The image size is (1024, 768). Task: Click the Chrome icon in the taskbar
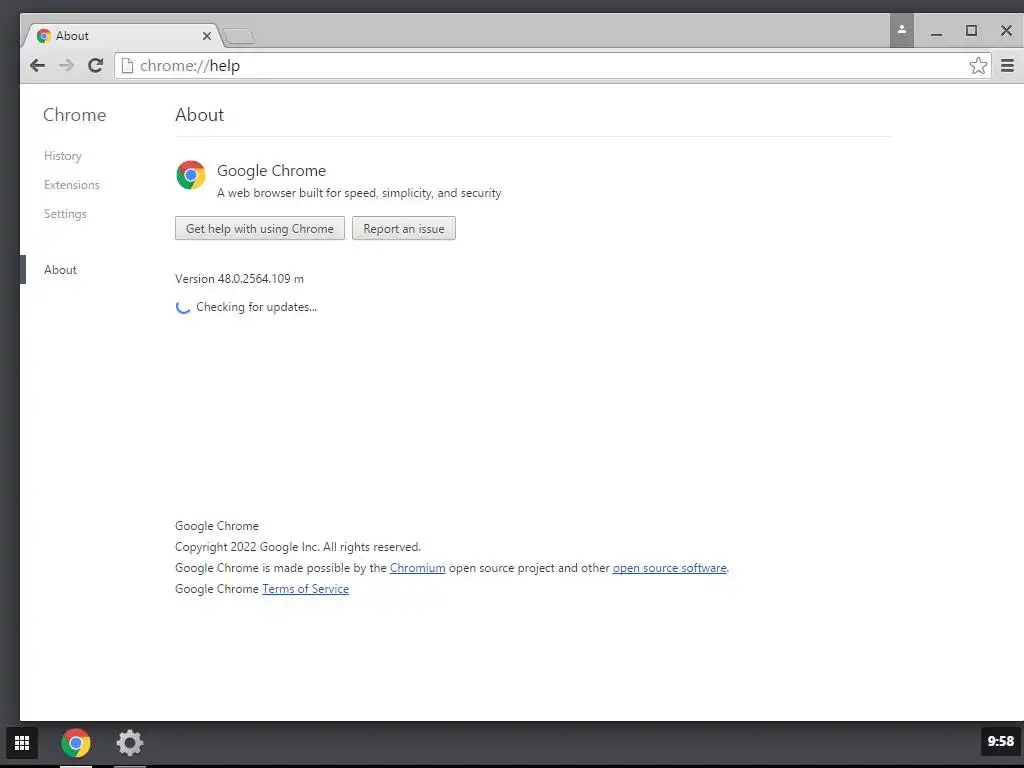[76, 743]
